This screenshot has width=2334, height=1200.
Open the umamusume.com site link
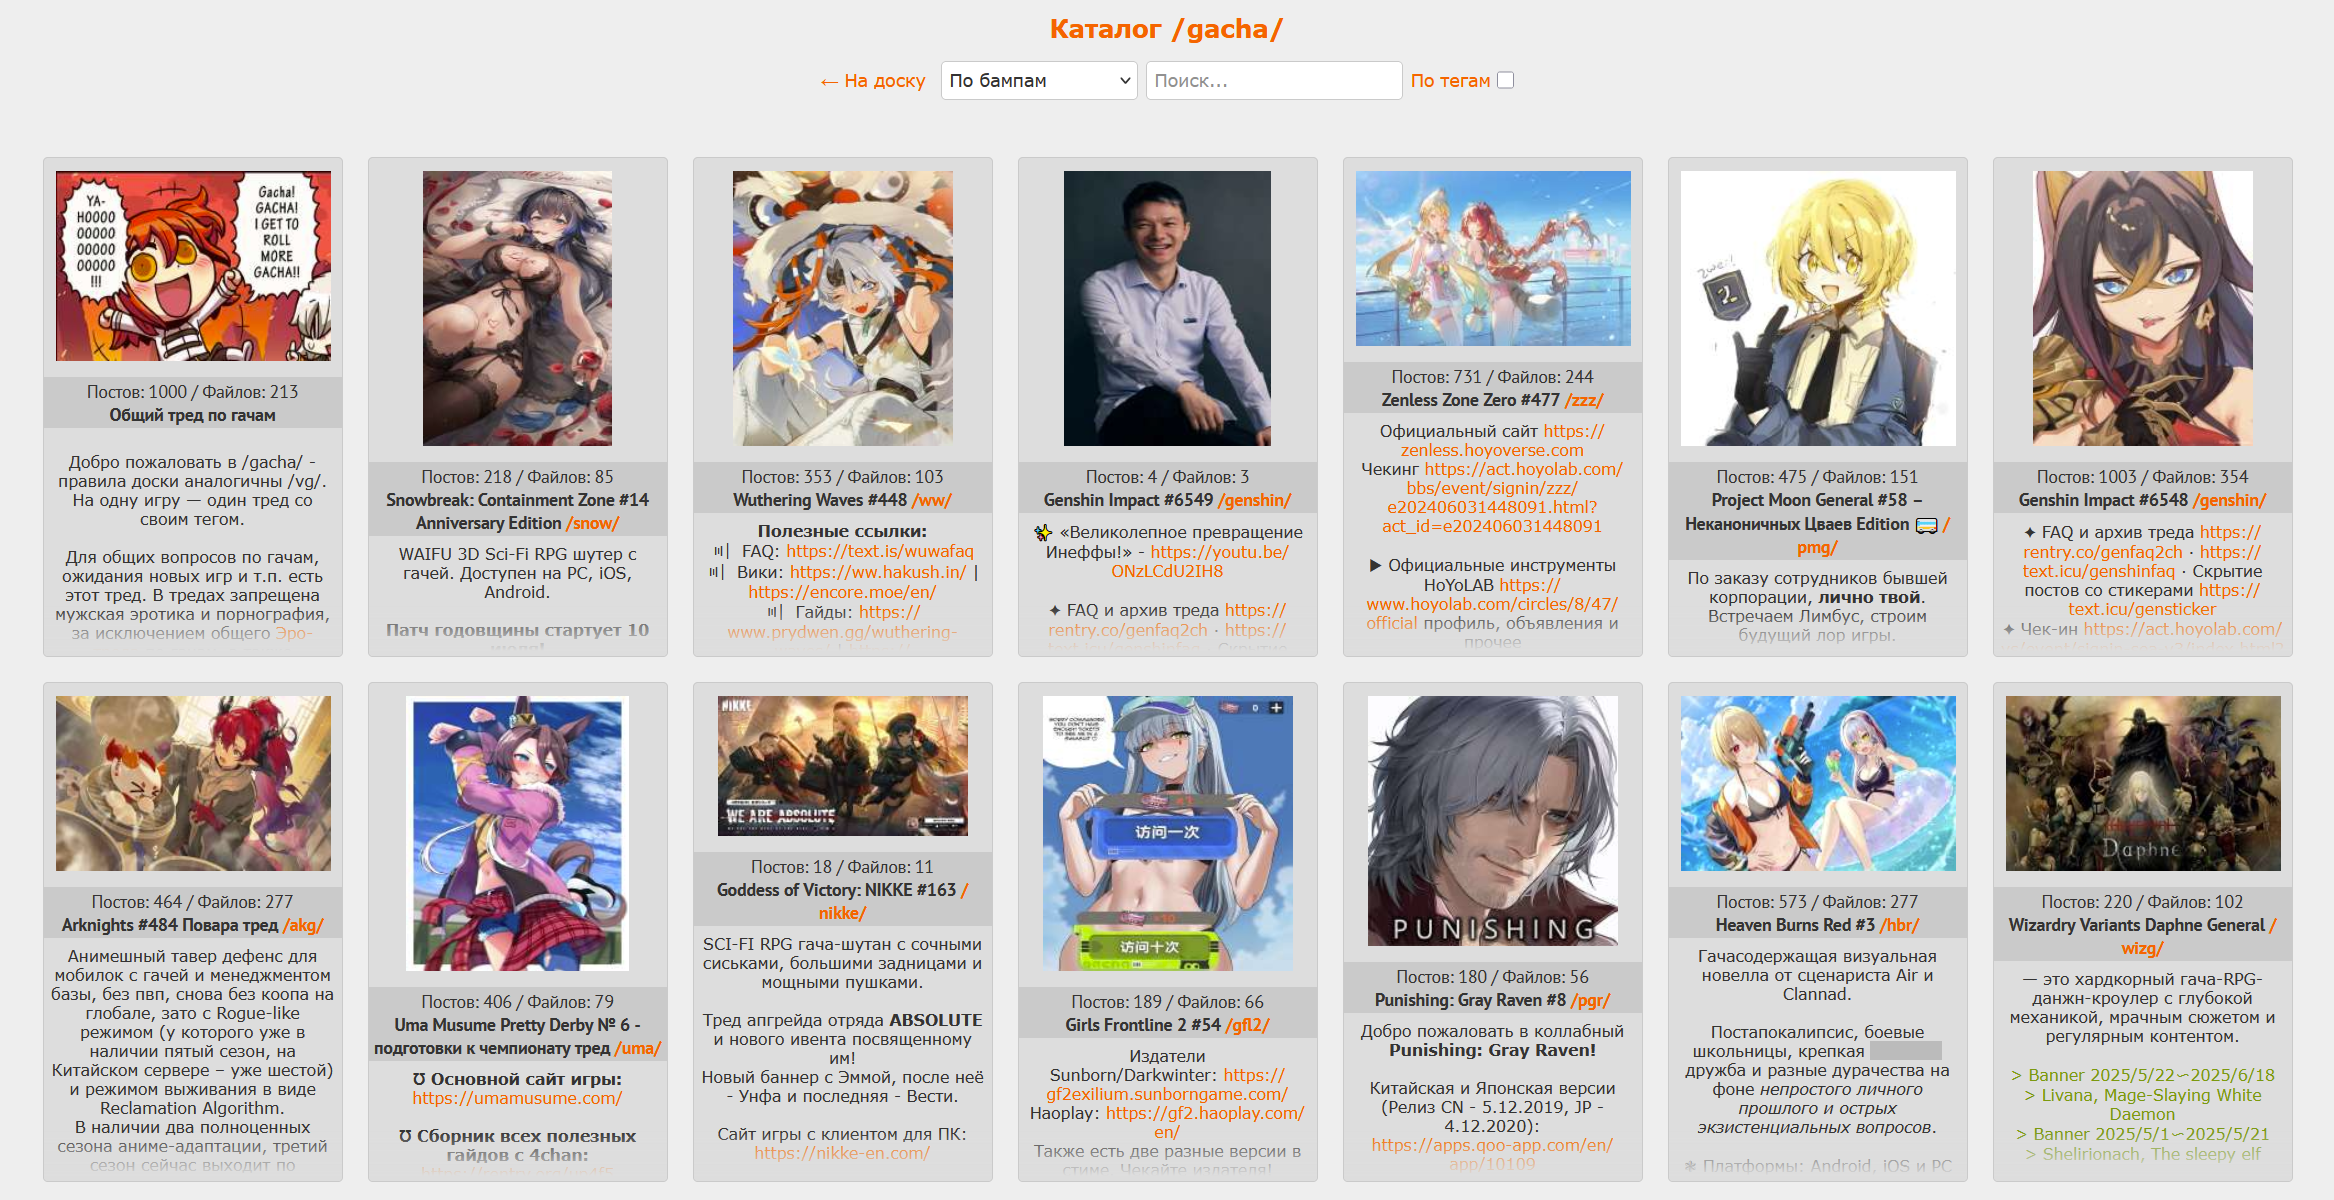tap(517, 1098)
